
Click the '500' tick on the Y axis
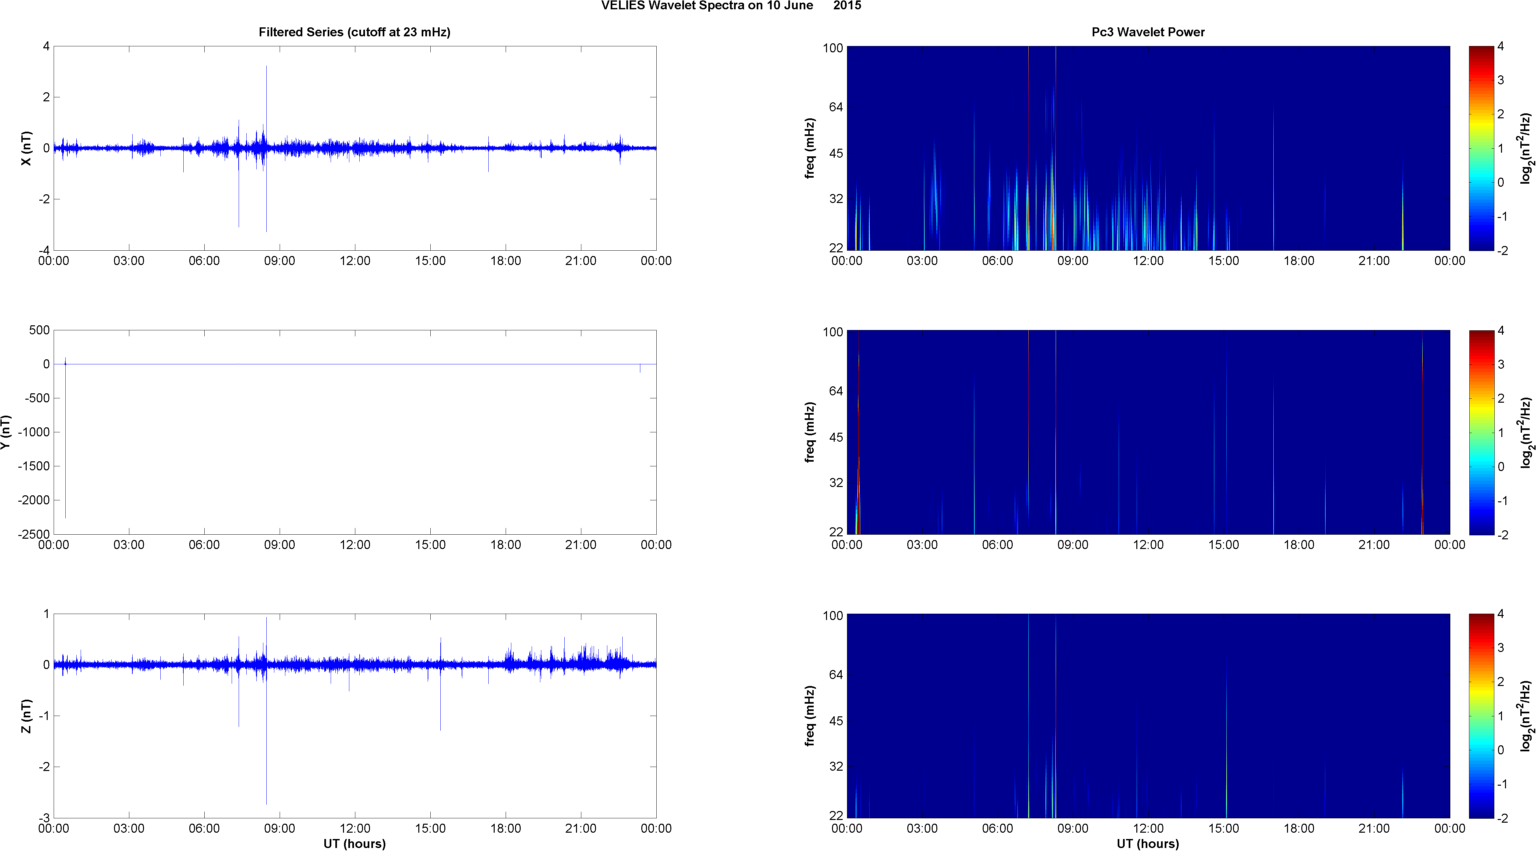pyautogui.click(x=40, y=330)
